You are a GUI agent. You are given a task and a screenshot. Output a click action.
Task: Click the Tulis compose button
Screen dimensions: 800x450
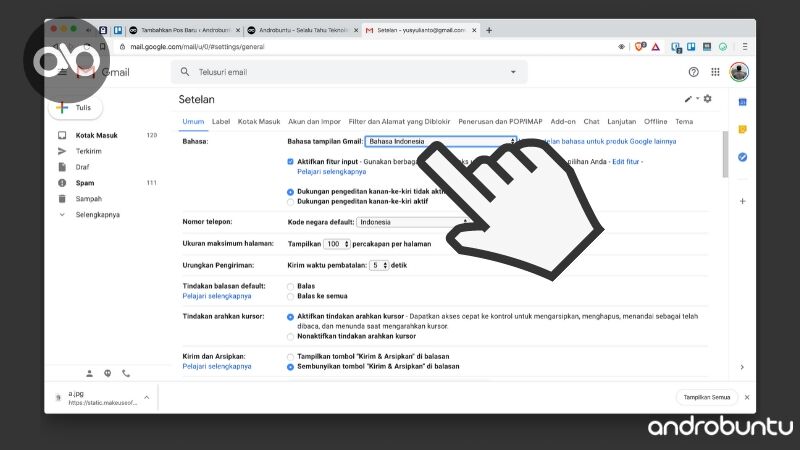[x=76, y=108]
